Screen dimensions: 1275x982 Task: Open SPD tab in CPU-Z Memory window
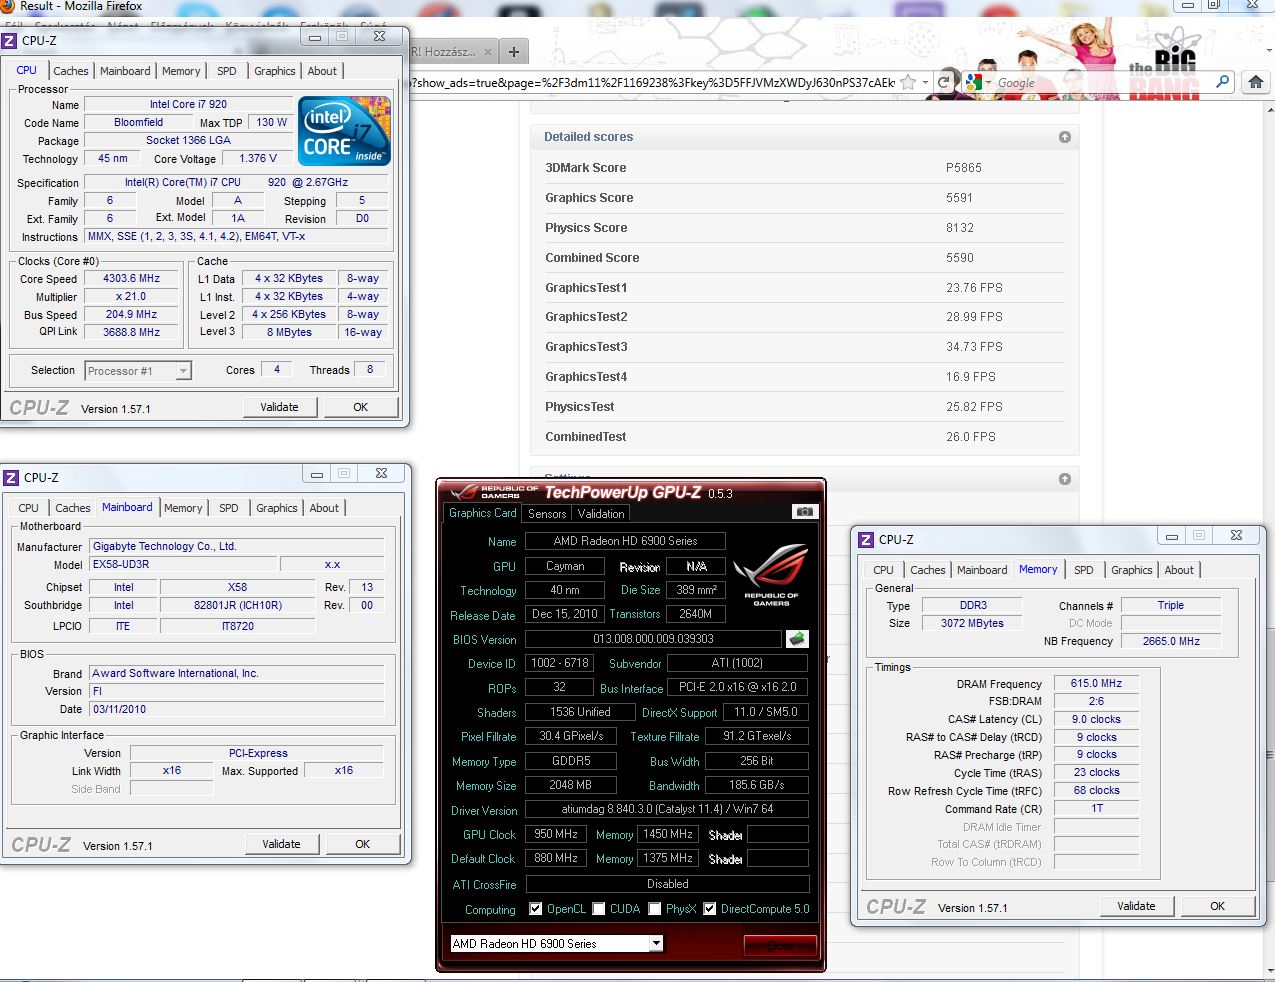(x=1084, y=570)
